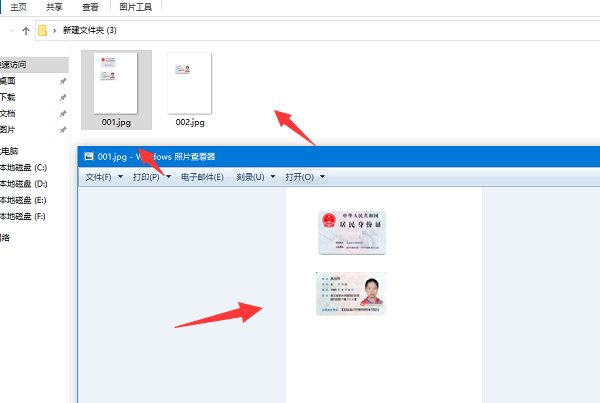600x403 pixels.
Task: Expand the 文件(F) dropdown arrow
Action: pos(121,176)
